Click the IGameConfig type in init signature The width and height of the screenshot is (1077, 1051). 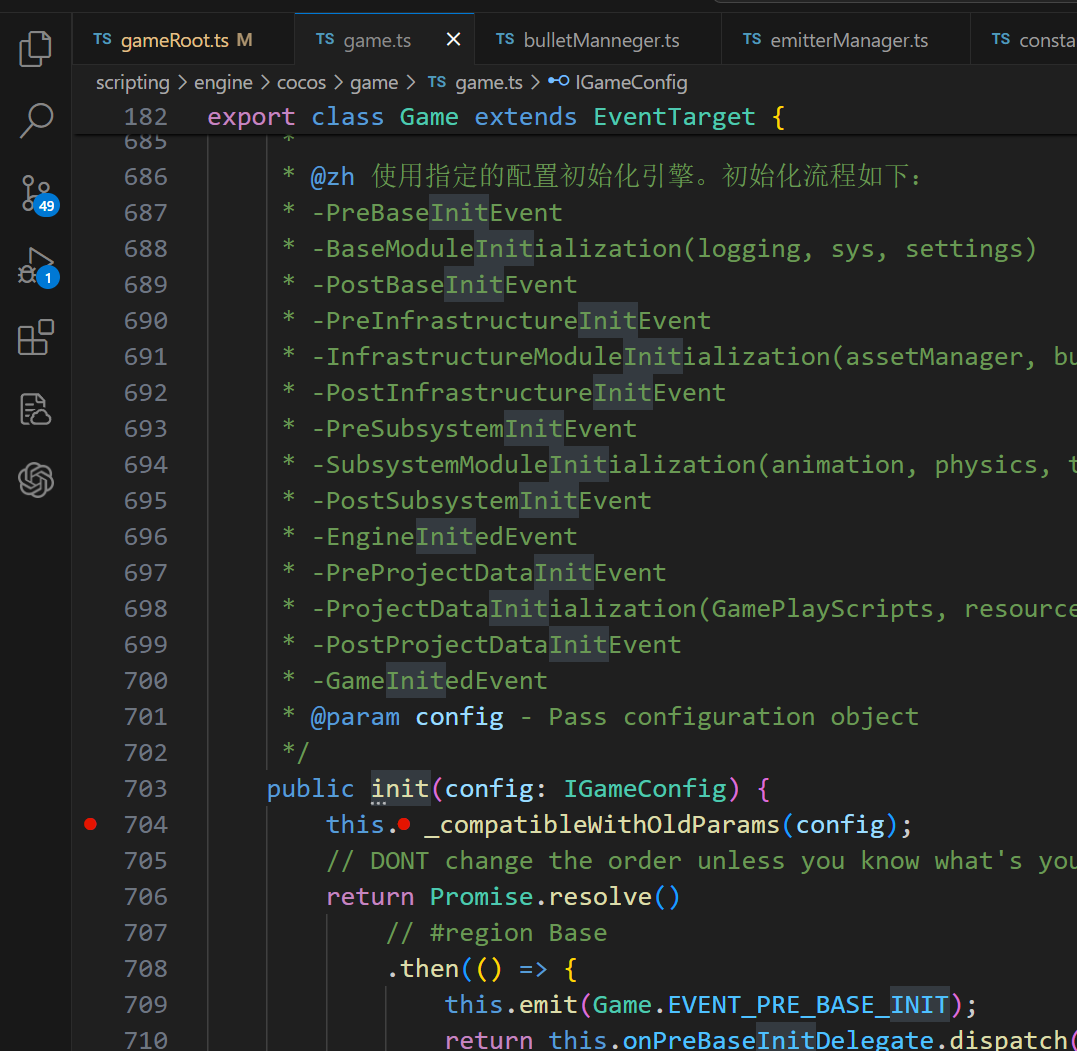tap(645, 789)
